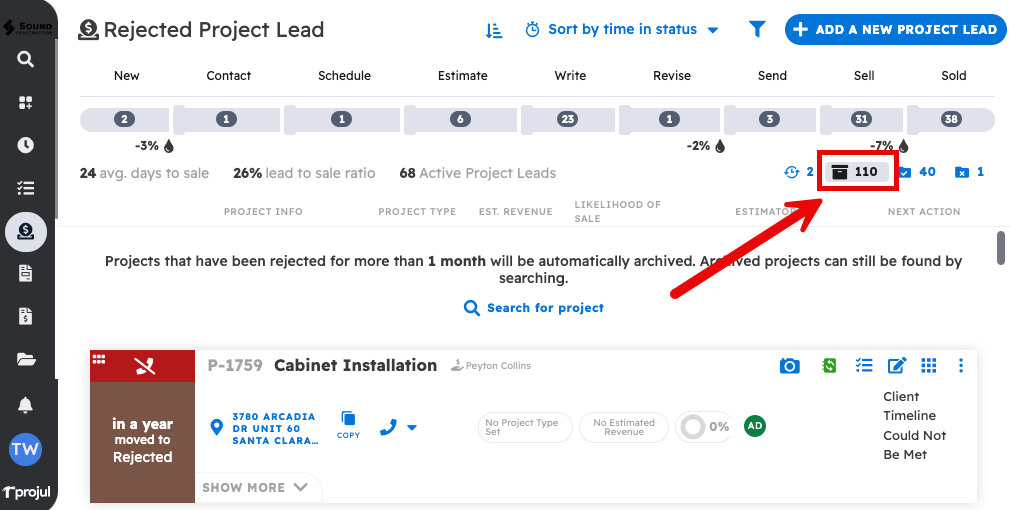Open the search icon in sidebar

tap(26, 59)
